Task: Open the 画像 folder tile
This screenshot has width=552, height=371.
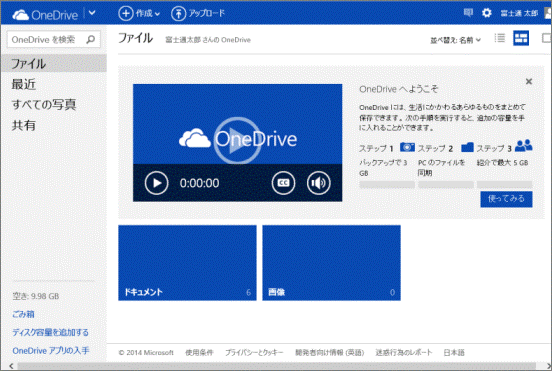Action: click(x=331, y=263)
